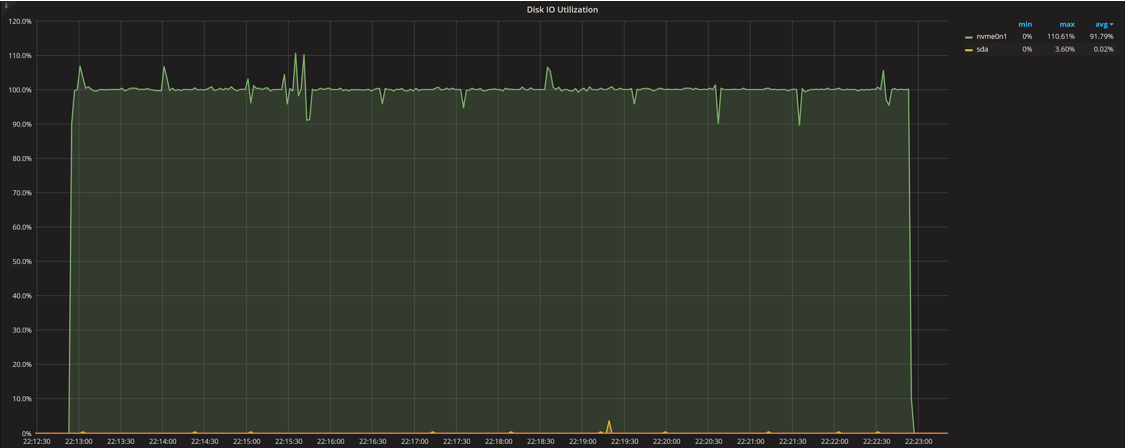This screenshot has height=448, width=1125.
Task: Toggle visibility of the sda series
Action: click(x=982, y=49)
